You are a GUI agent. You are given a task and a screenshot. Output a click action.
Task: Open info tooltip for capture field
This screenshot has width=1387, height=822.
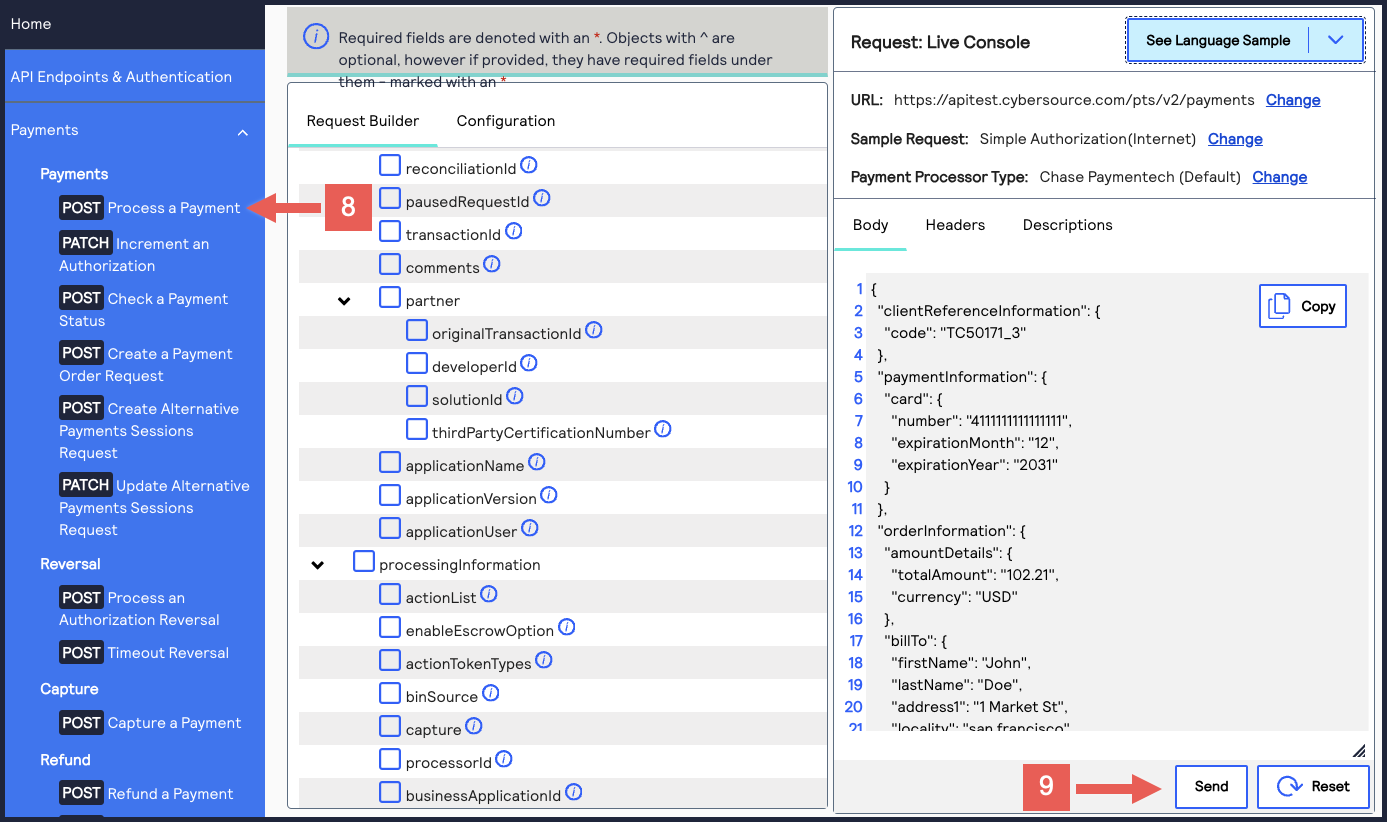(474, 727)
